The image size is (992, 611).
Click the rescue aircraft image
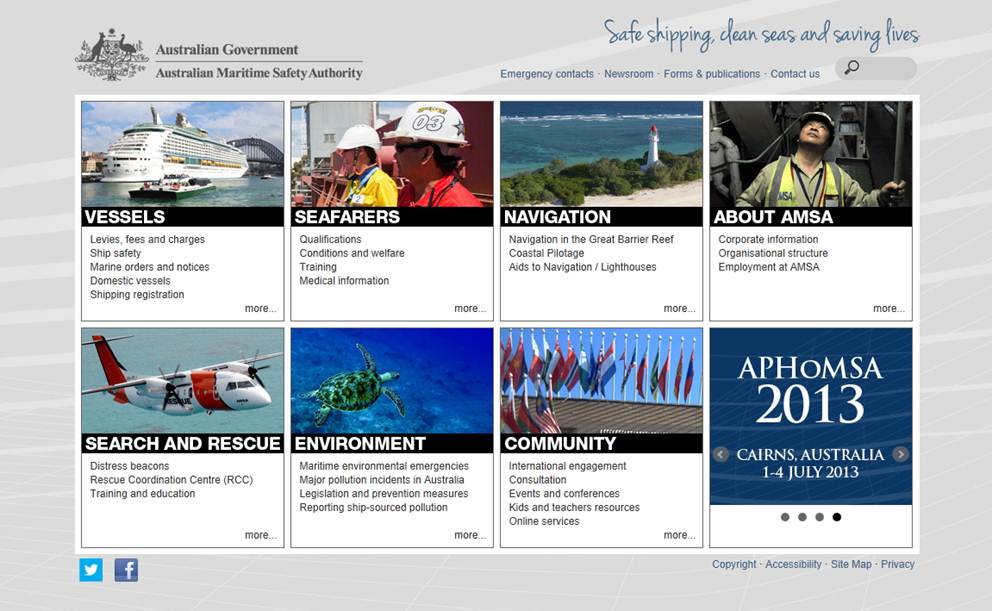point(182,381)
